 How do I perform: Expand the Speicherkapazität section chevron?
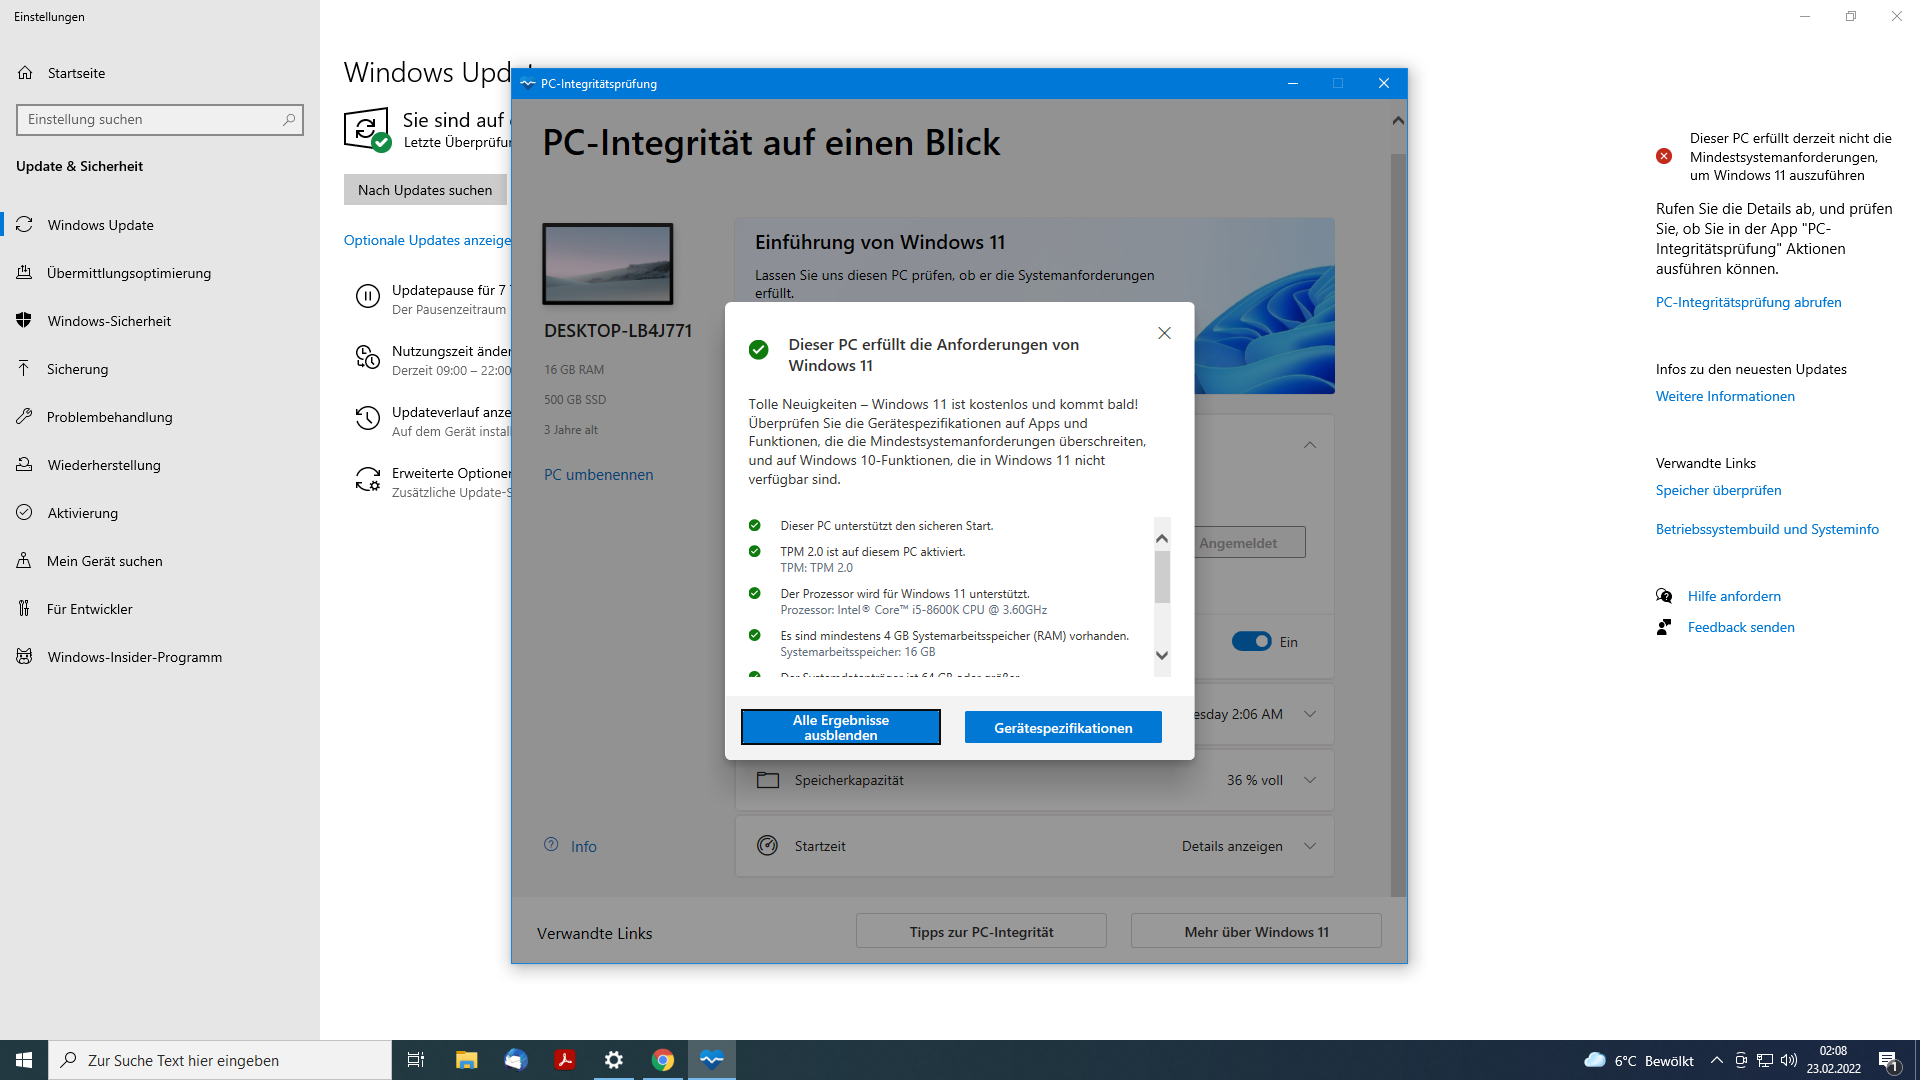click(x=1310, y=780)
